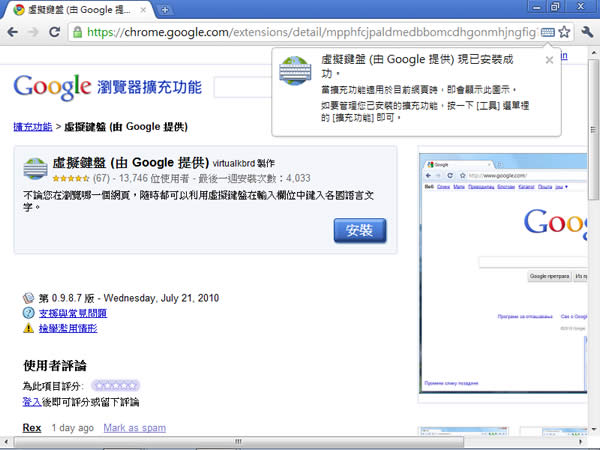Click the virtual keyboard icon in address bar
Viewport: 600px width, 450px height.
click(x=547, y=32)
